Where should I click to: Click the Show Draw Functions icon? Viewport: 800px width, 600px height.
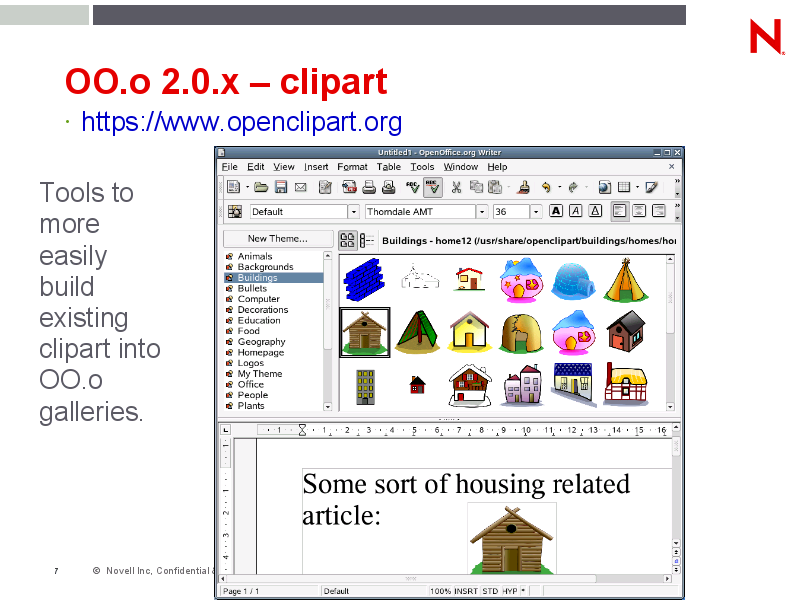tap(652, 187)
